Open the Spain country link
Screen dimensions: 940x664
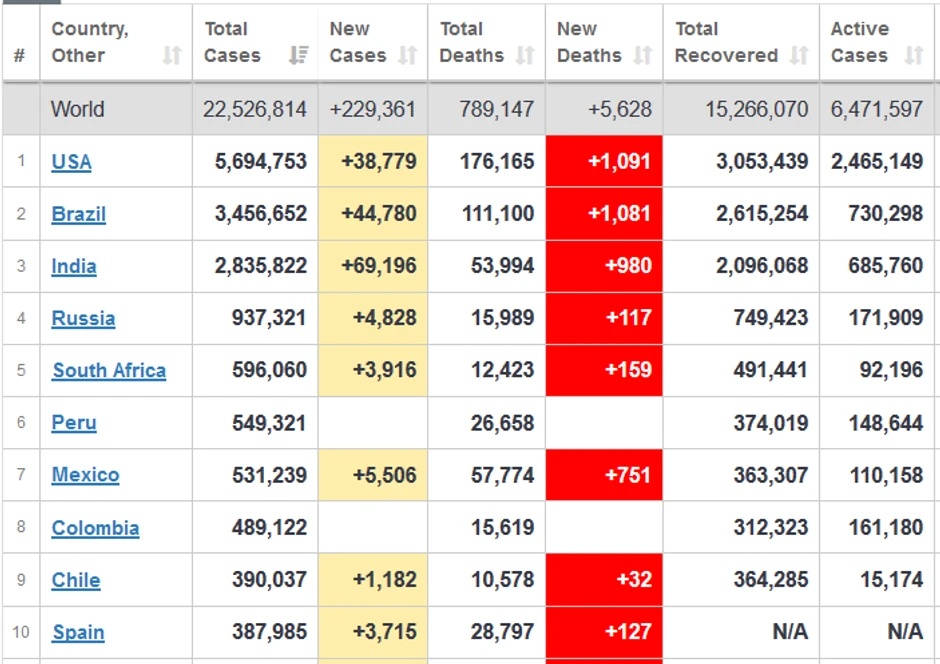(78, 632)
